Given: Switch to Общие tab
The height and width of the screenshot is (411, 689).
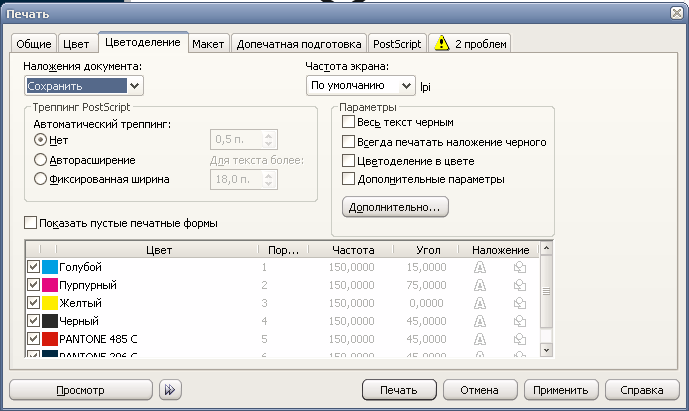Looking at the screenshot, I should click(34, 44).
